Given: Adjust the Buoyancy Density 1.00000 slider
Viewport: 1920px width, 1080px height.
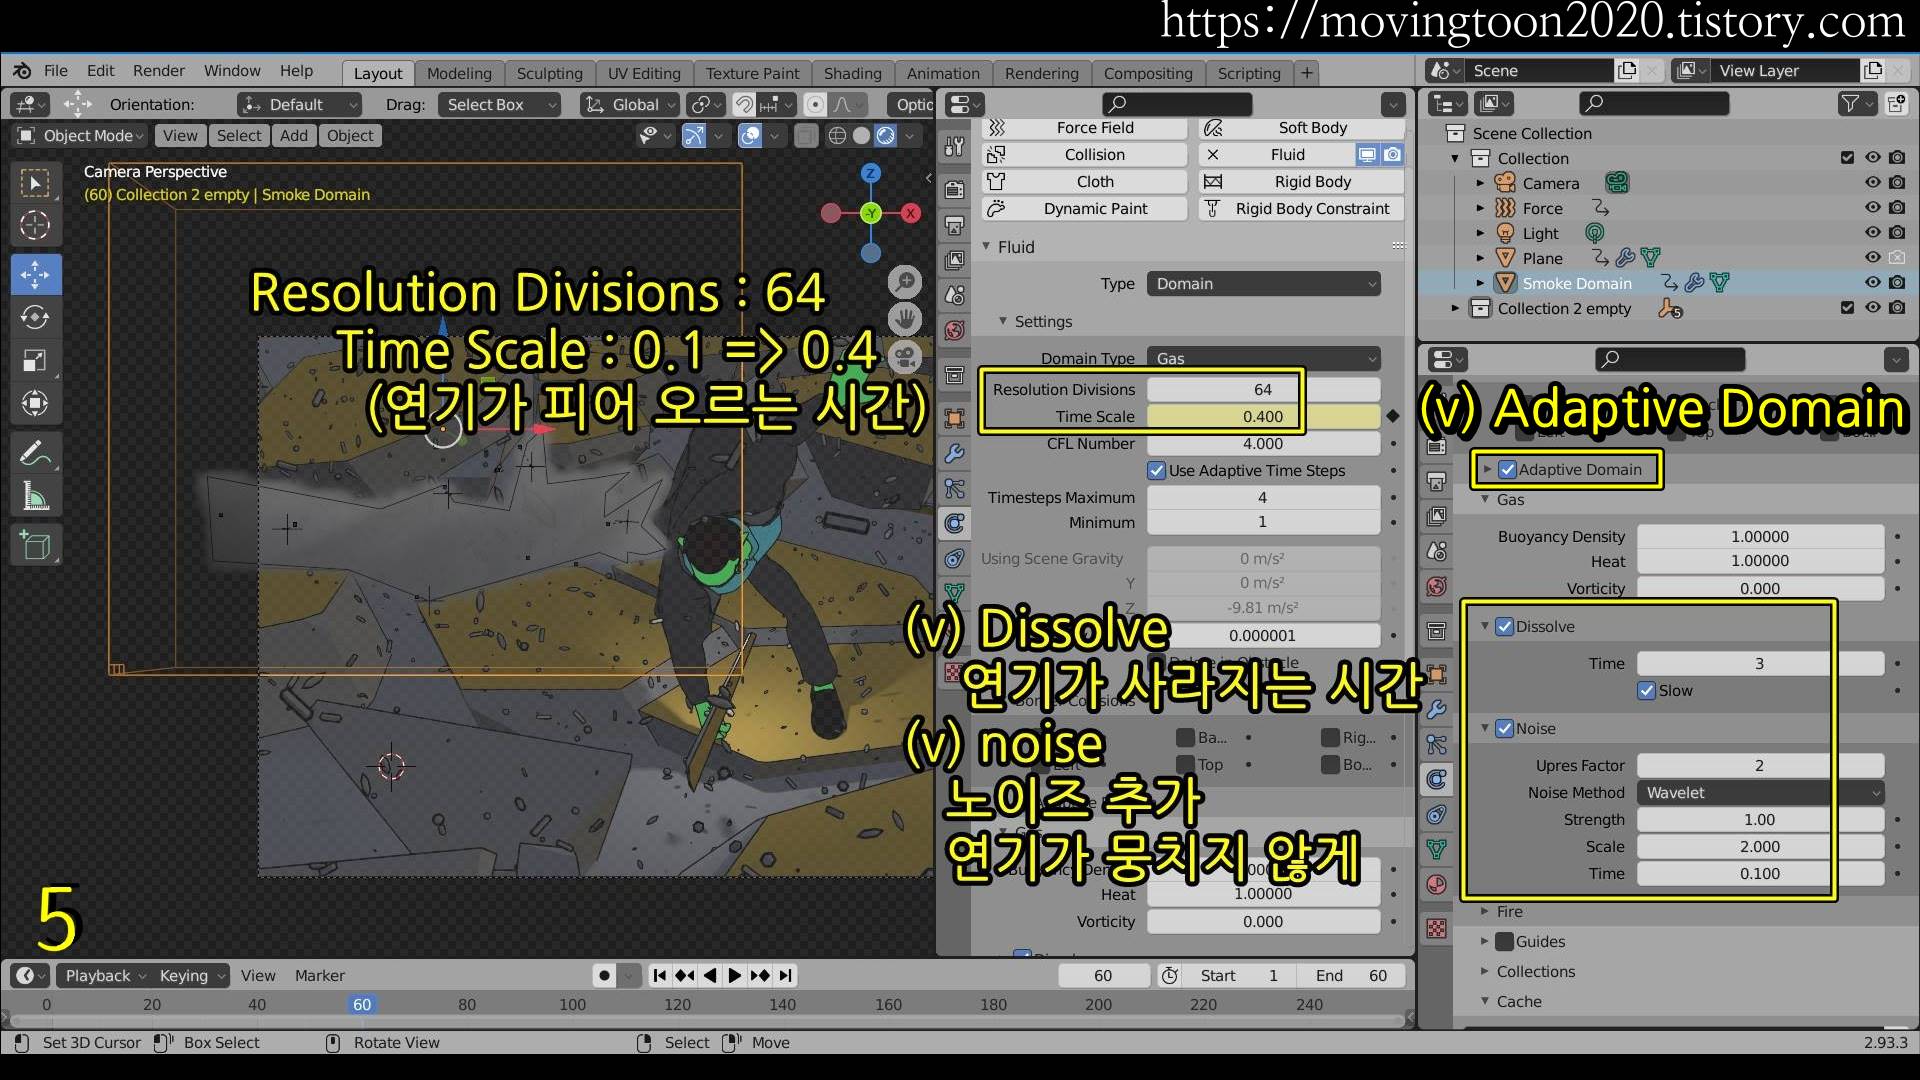Looking at the screenshot, I should click(1760, 536).
